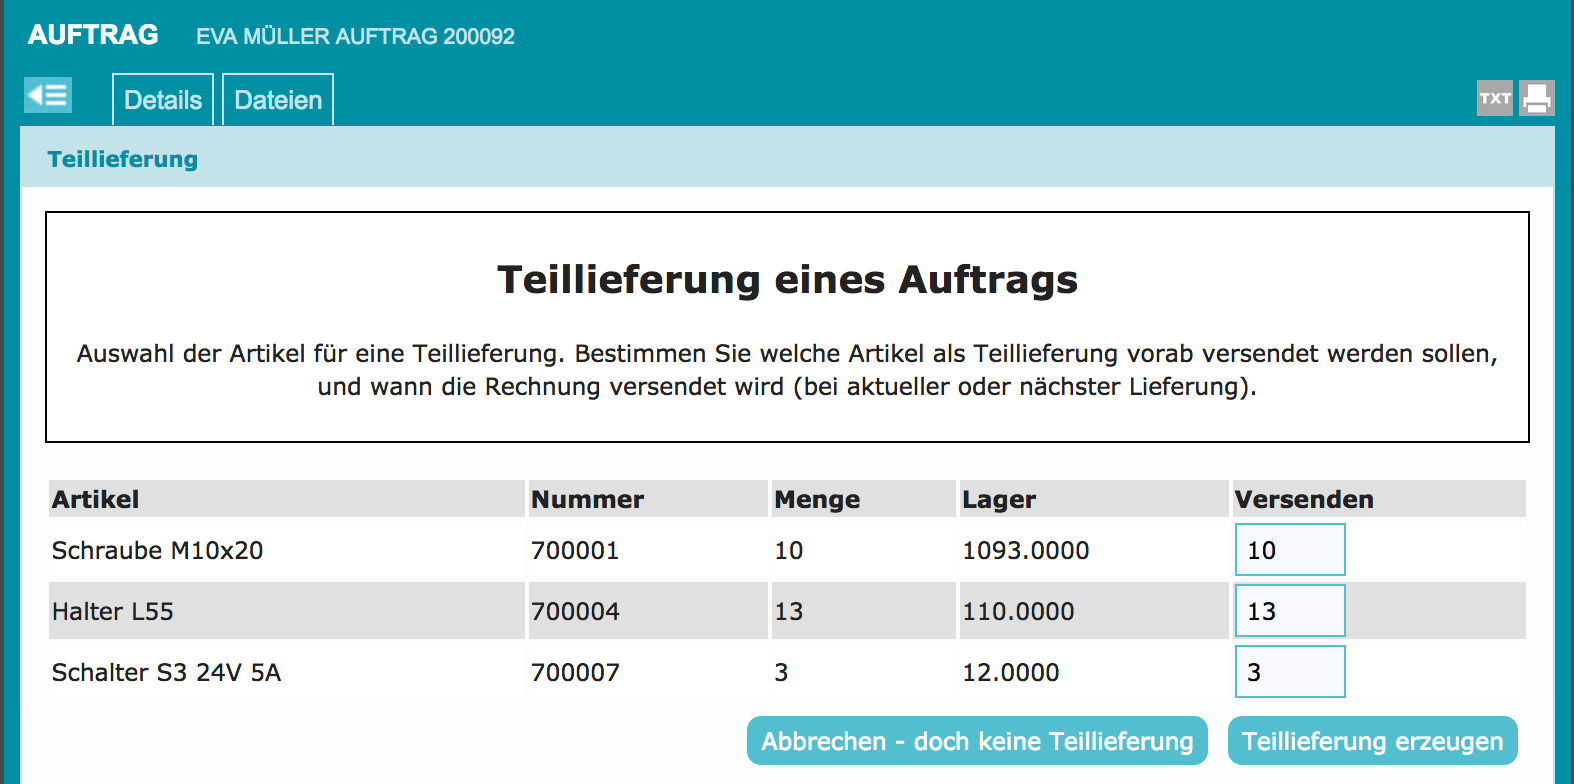Click Abbrechen - doch keine Teillieferung
The width and height of the screenshot is (1574, 784).
click(977, 741)
